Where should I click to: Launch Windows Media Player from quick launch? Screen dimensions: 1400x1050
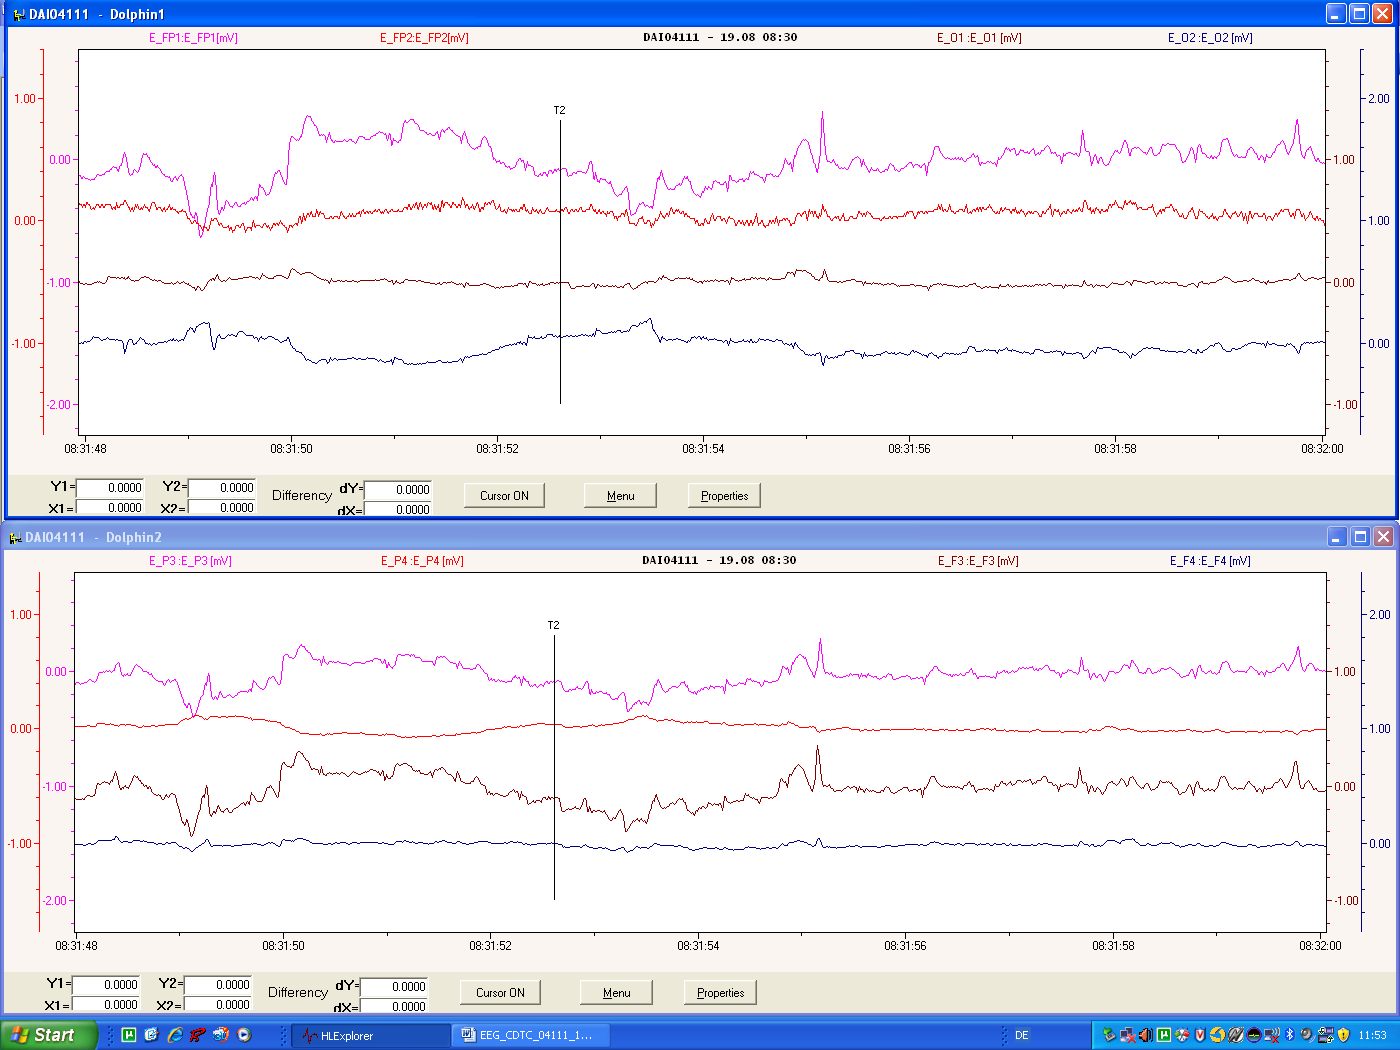point(244,1035)
